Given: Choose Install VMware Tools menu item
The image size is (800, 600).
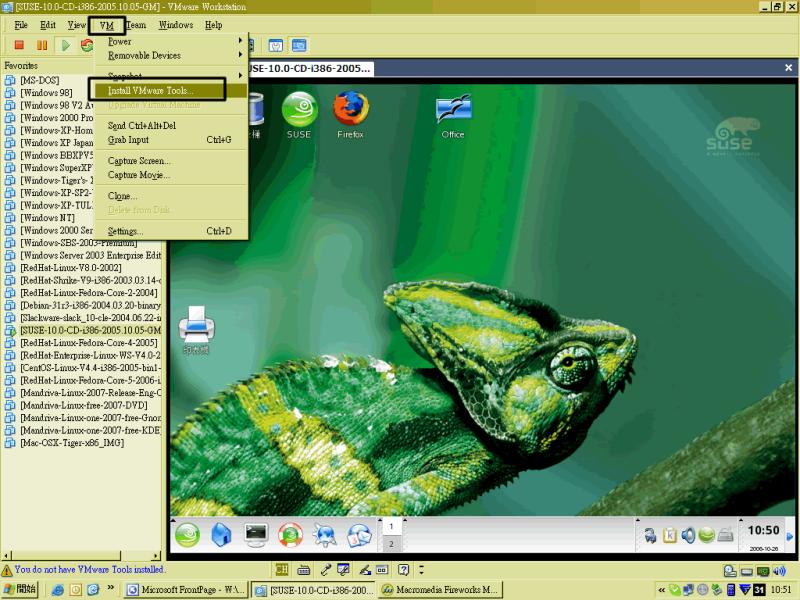Looking at the screenshot, I should 171,91.
